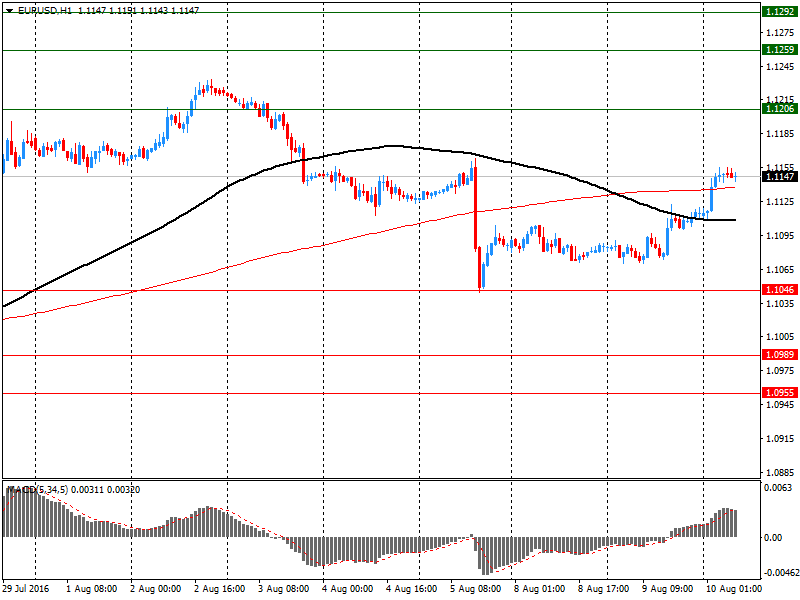The width and height of the screenshot is (800, 600).
Task: Click the 1 Aug 08:00 time axis label
Action: (x=92, y=589)
